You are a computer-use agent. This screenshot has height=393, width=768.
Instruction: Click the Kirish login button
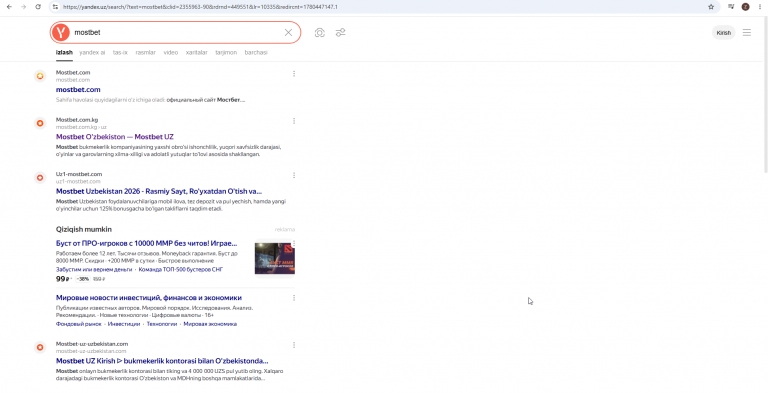click(723, 33)
